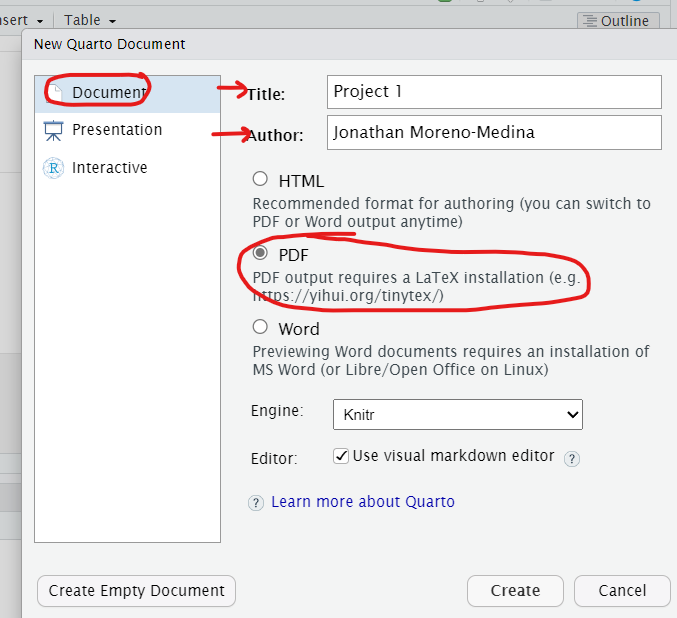Image resolution: width=677 pixels, height=618 pixels.
Task: Select the PDF radio button
Action: point(261,254)
